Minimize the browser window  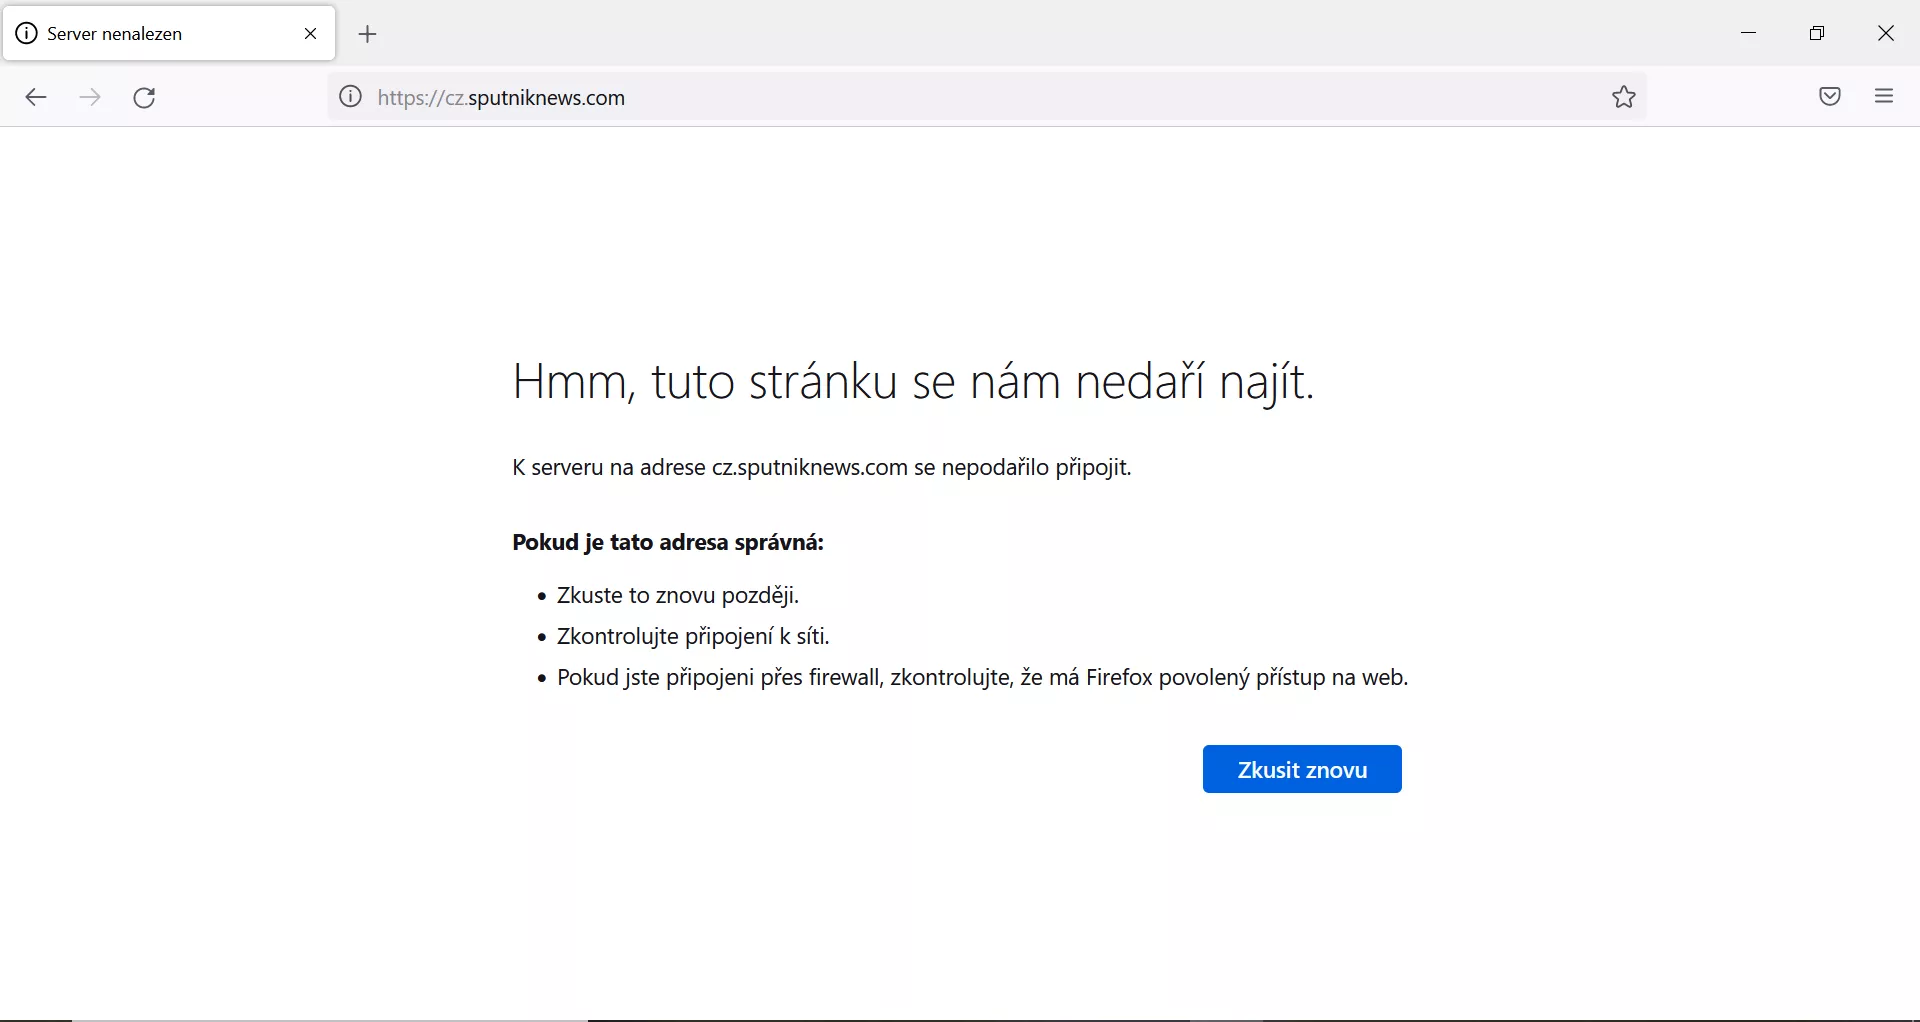1749,34
